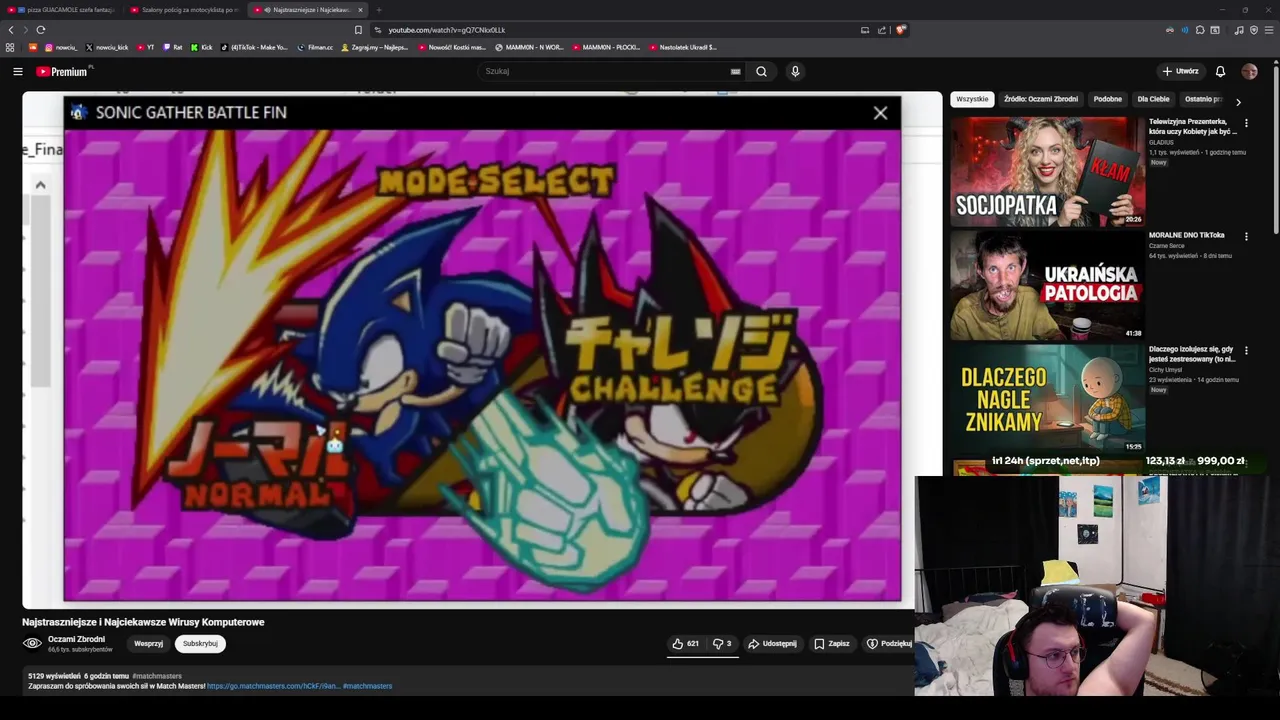The width and height of the screenshot is (1280, 720).
Task: Open nowciu_ Instagram bookmark
Action: point(61,47)
